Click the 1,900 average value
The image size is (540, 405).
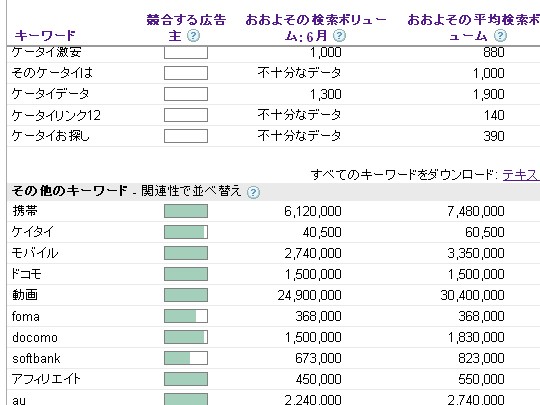pos(489,94)
